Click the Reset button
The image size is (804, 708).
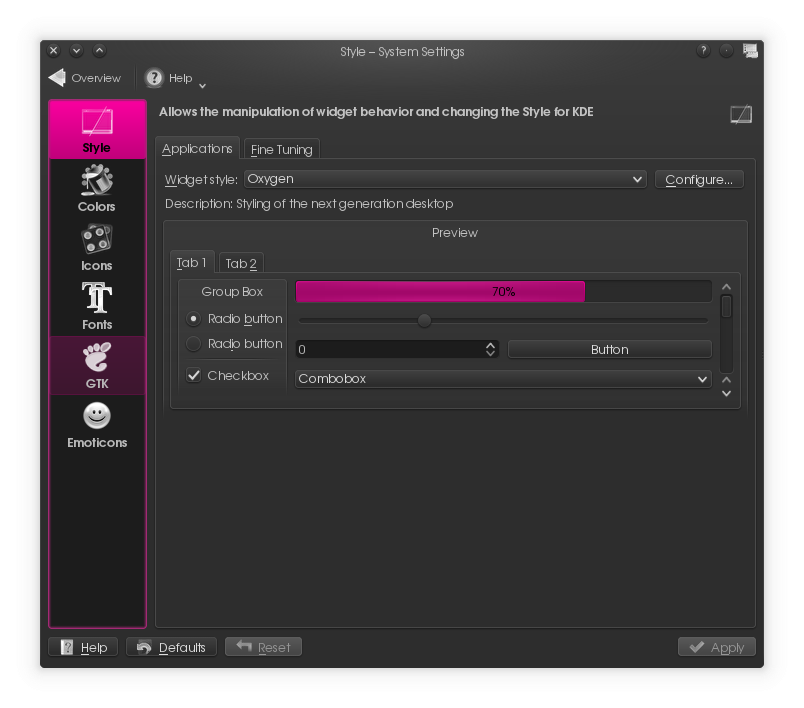tap(264, 647)
